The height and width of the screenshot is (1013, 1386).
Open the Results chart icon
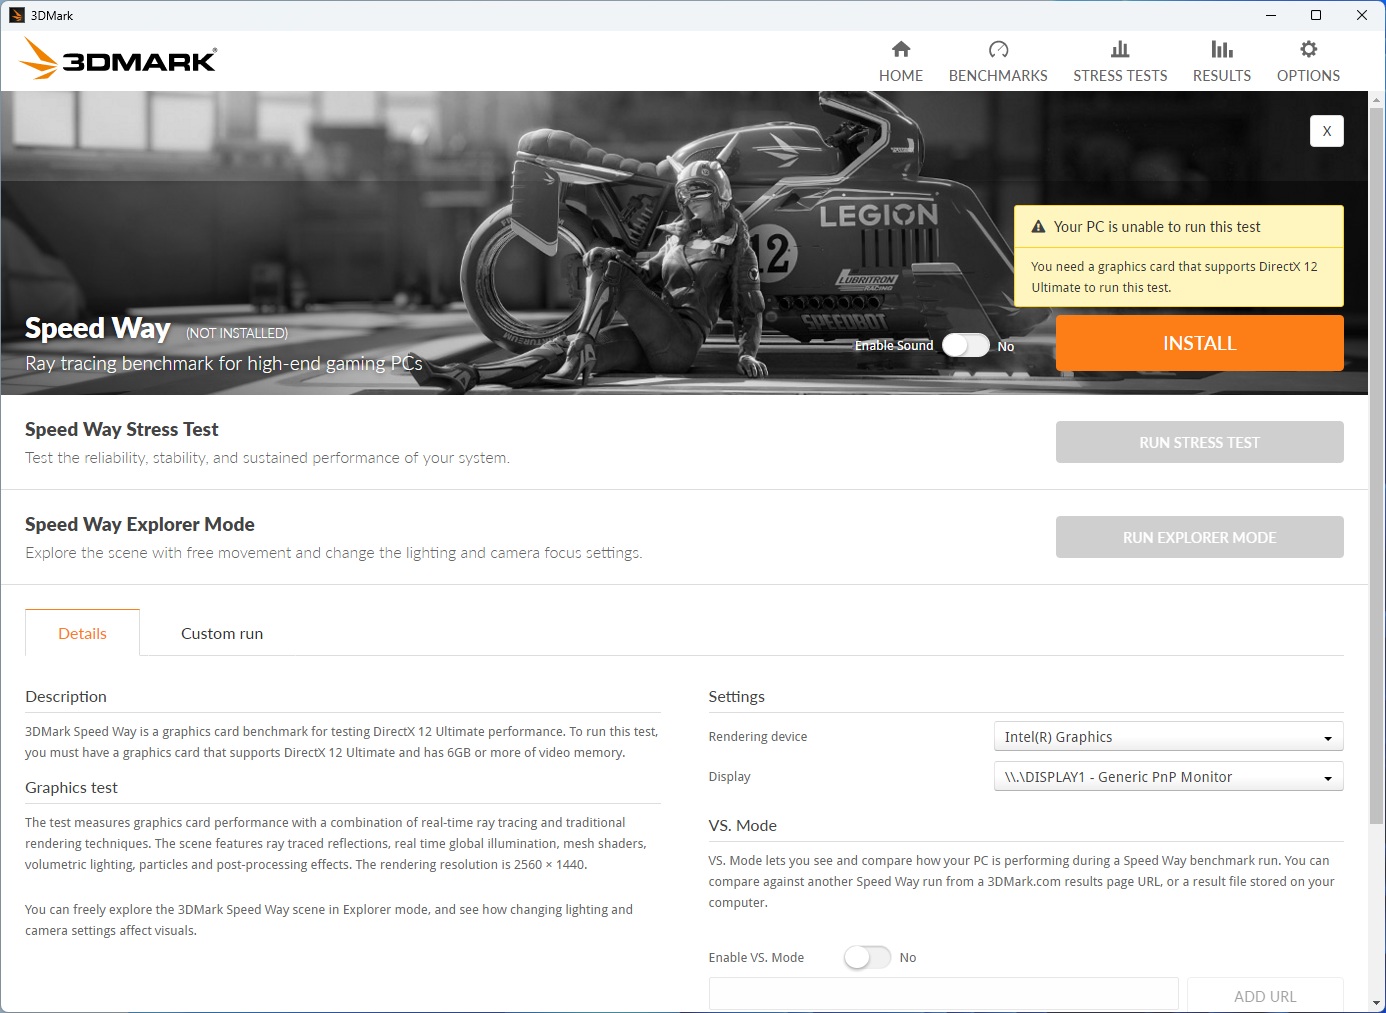(1222, 49)
